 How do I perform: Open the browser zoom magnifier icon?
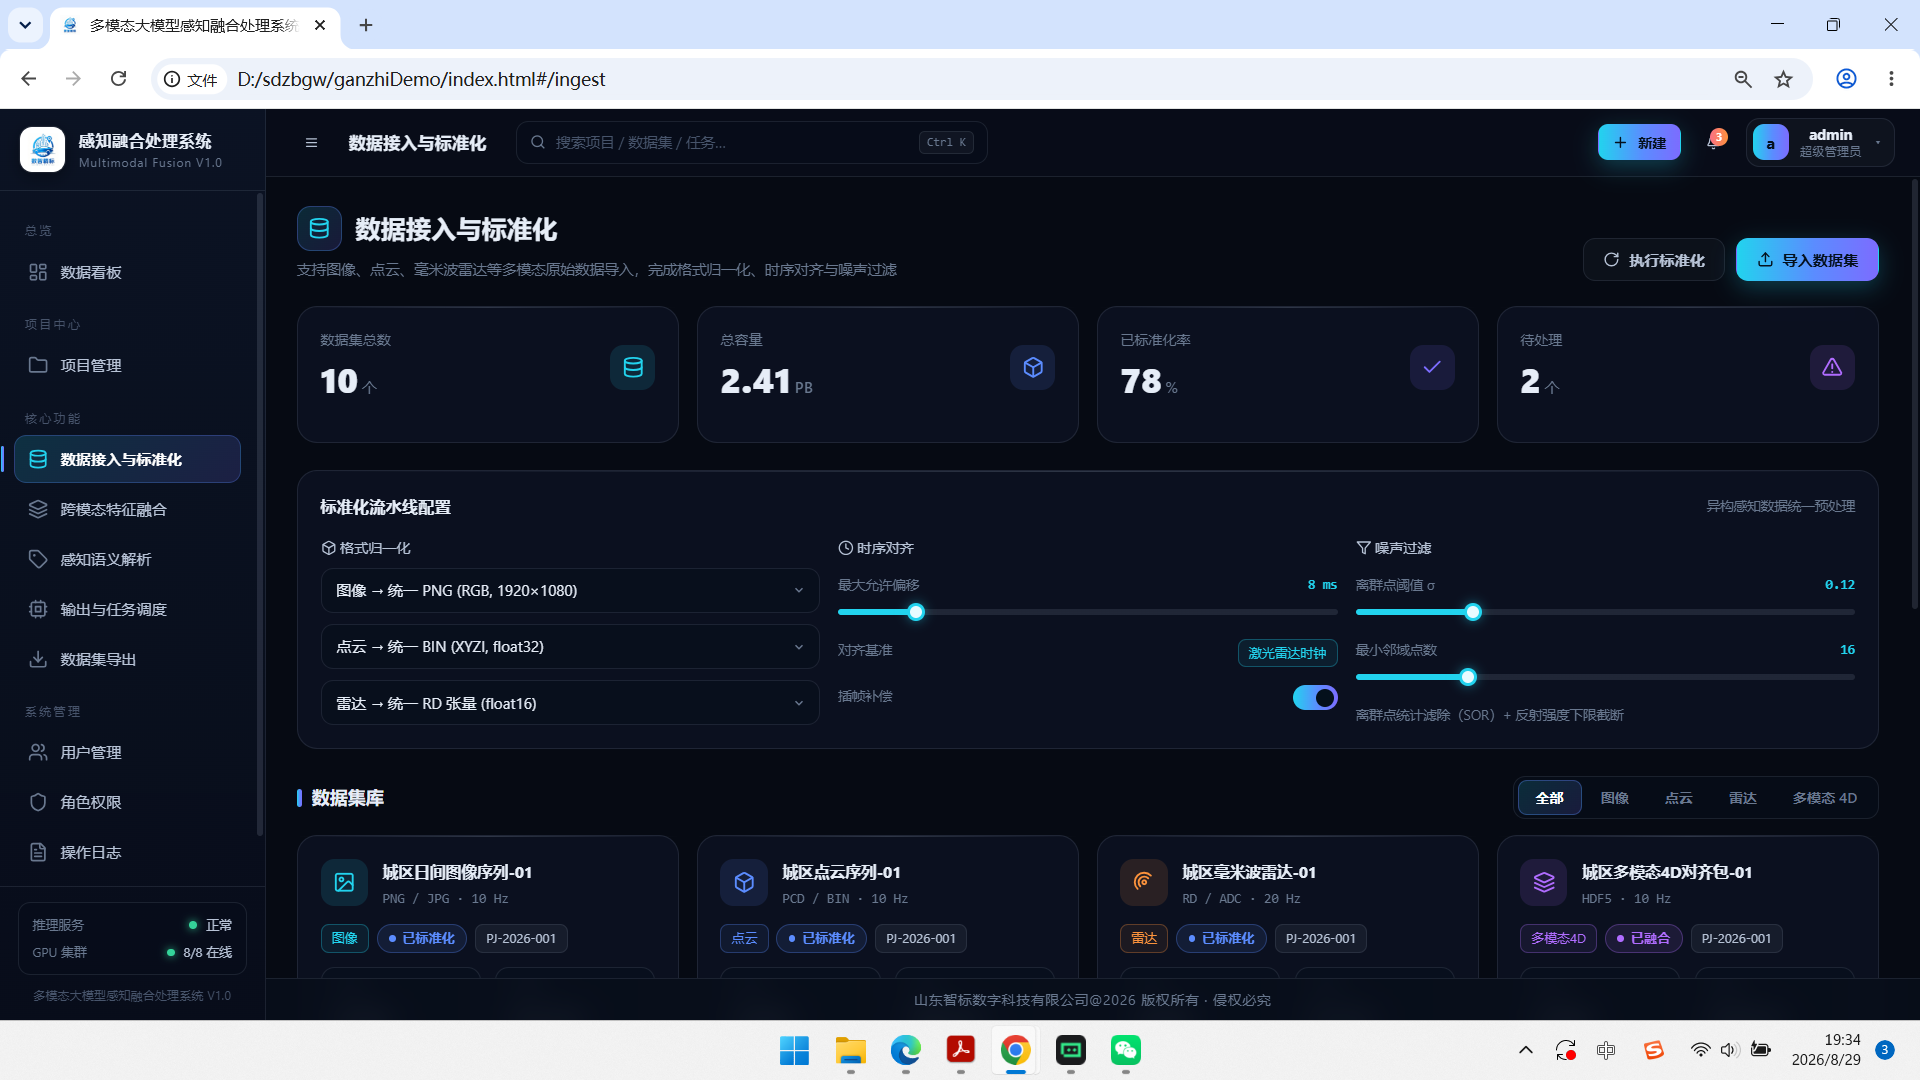point(1743,79)
